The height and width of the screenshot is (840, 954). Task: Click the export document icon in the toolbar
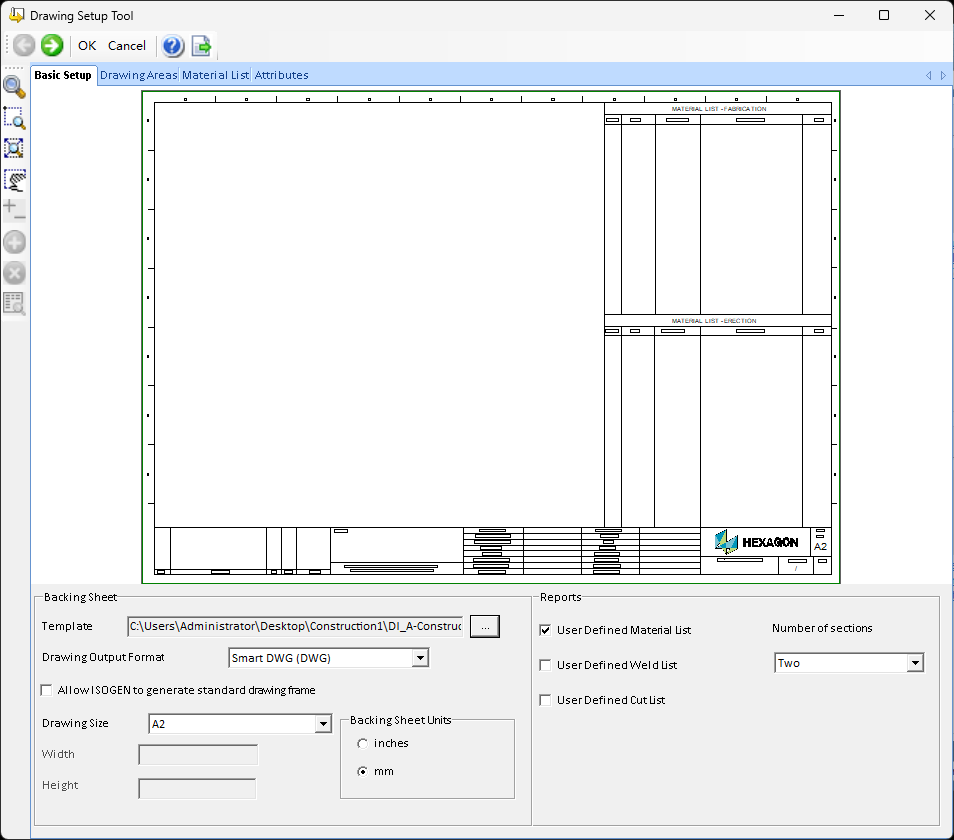click(202, 45)
